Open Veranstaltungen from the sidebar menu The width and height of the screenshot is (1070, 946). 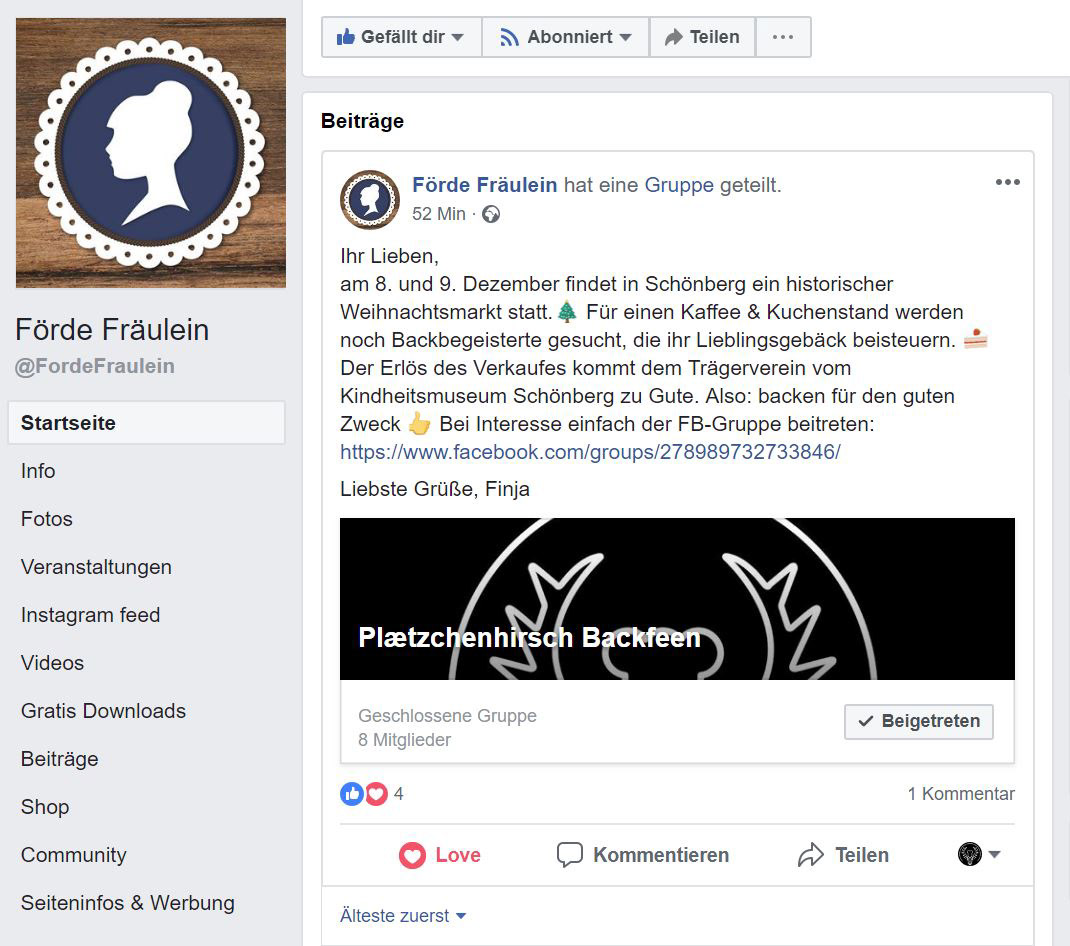(x=96, y=567)
